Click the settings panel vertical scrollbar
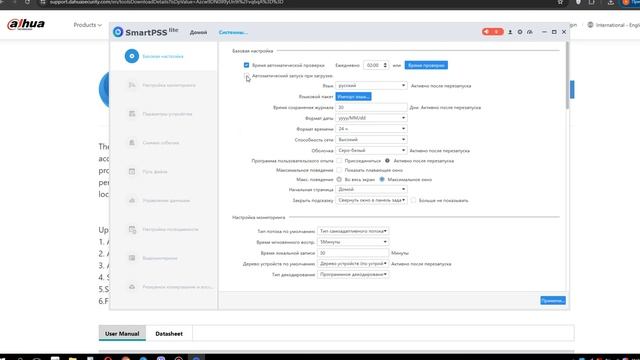This screenshot has width=640, height=360. 567,76
